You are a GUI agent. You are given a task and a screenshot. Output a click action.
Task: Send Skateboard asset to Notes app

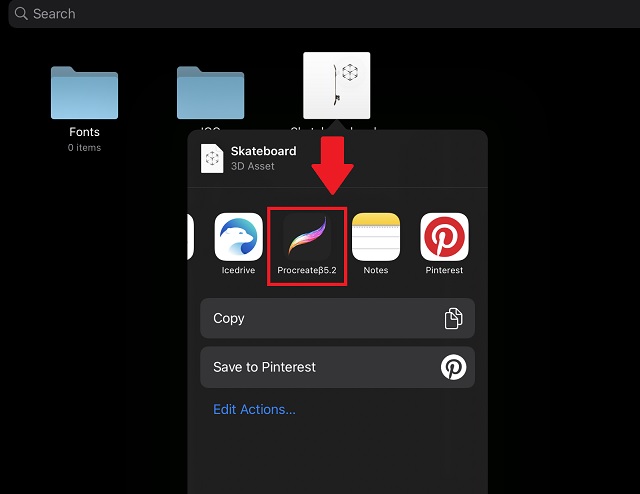point(375,237)
